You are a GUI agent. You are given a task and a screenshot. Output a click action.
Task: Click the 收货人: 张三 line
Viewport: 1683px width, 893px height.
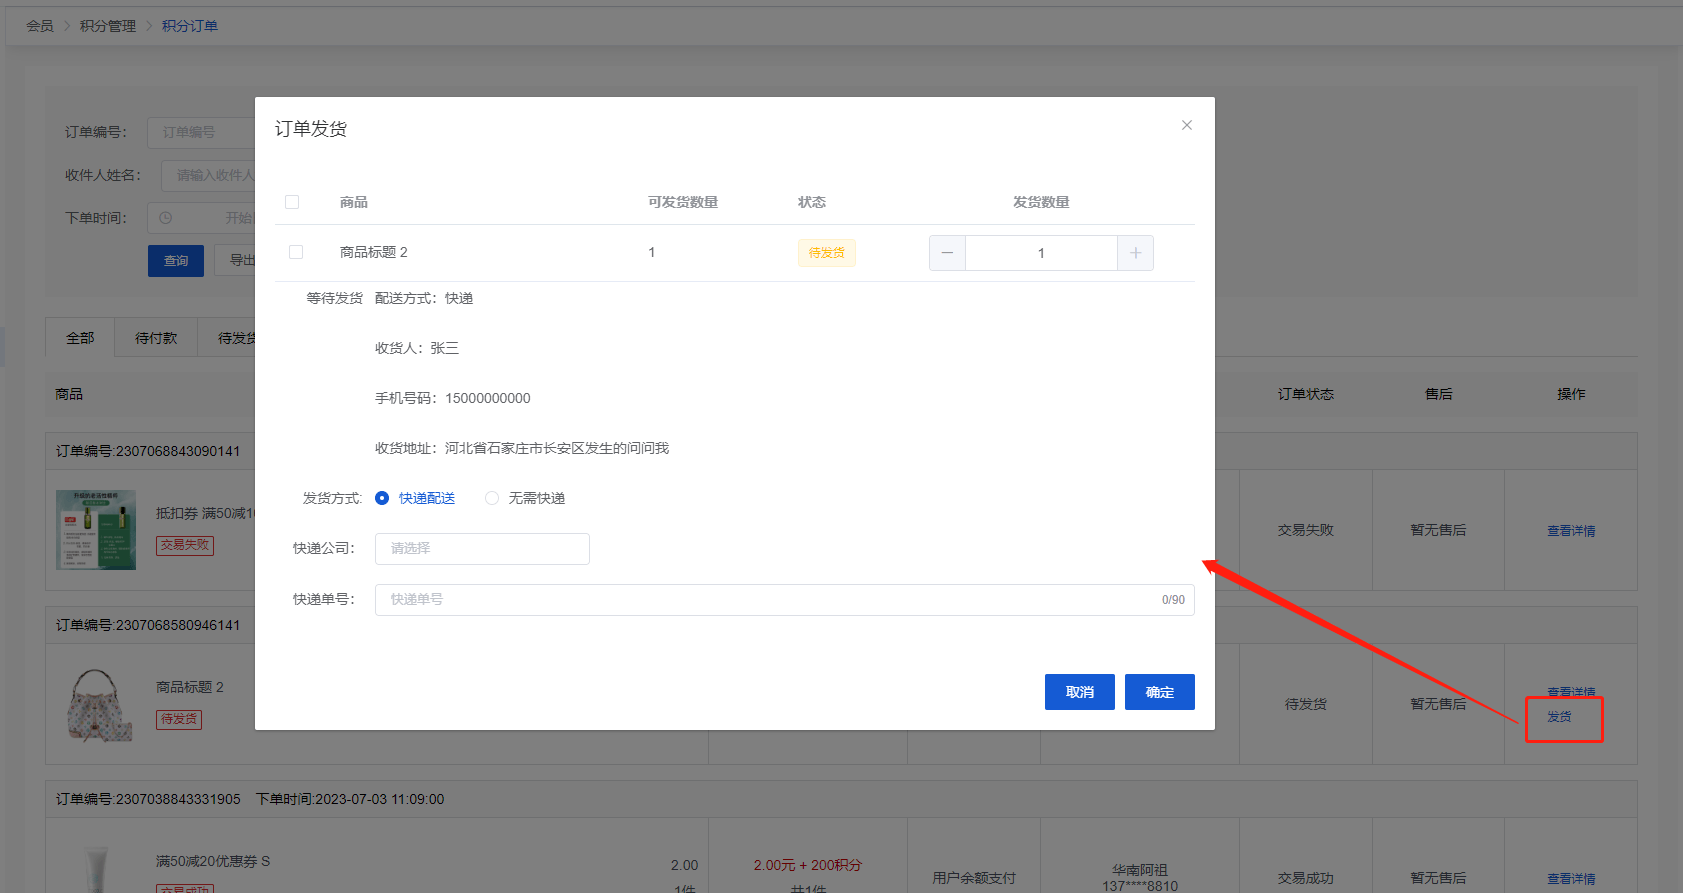point(417,348)
